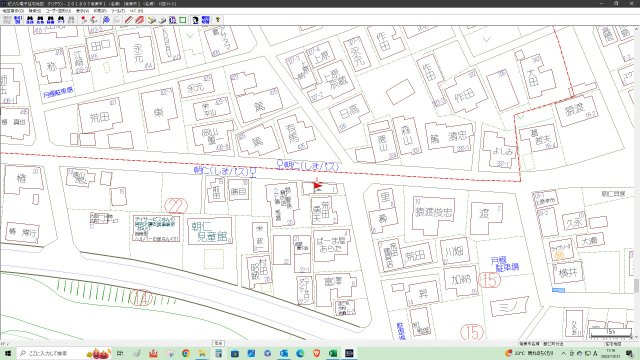Click the leftmost binoculars search icon
640x360 pixels.
(x=30, y=20)
